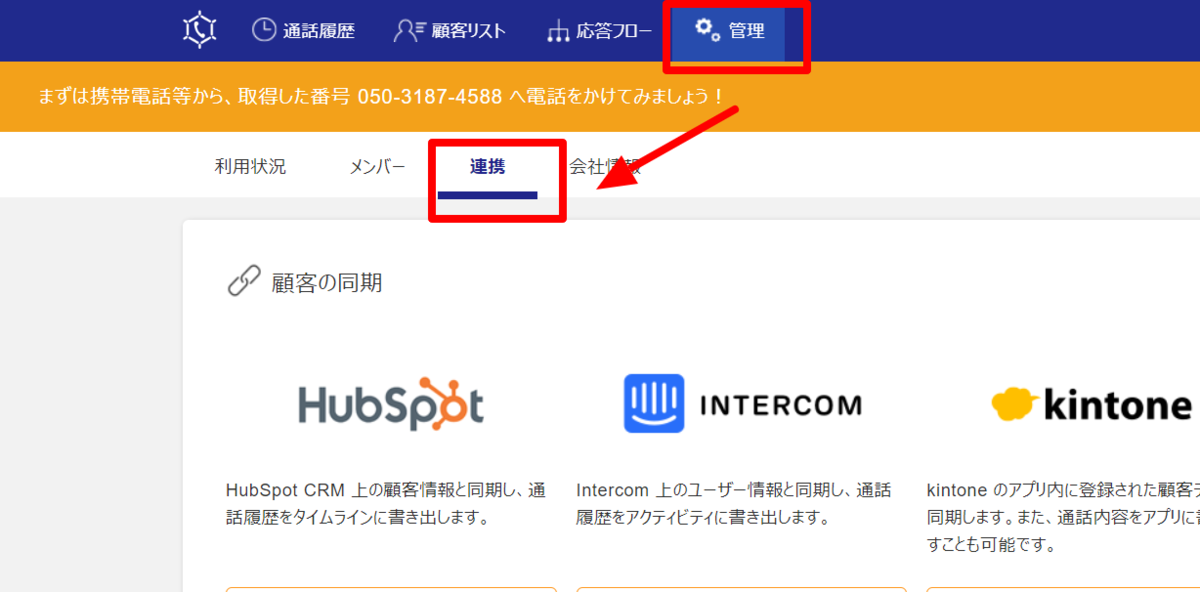
Task: Click the clock icon beside 通話履歴
Action: [x=264, y=30]
